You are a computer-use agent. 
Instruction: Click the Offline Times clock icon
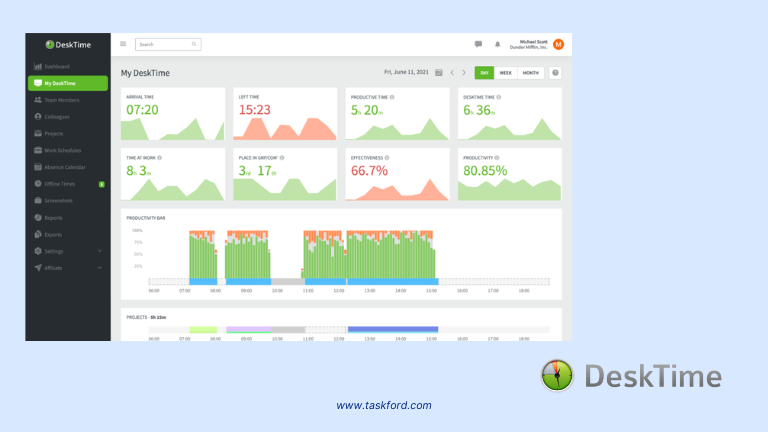pos(38,184)
